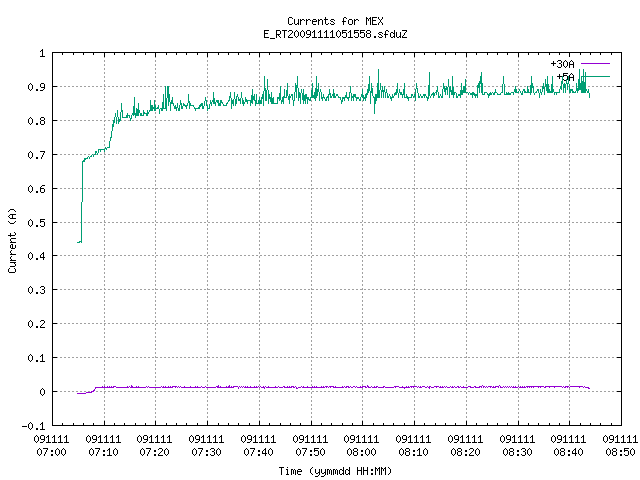Click the x-axis tick label 08:30
Viewport: 640px width, 480px height.
518,452
